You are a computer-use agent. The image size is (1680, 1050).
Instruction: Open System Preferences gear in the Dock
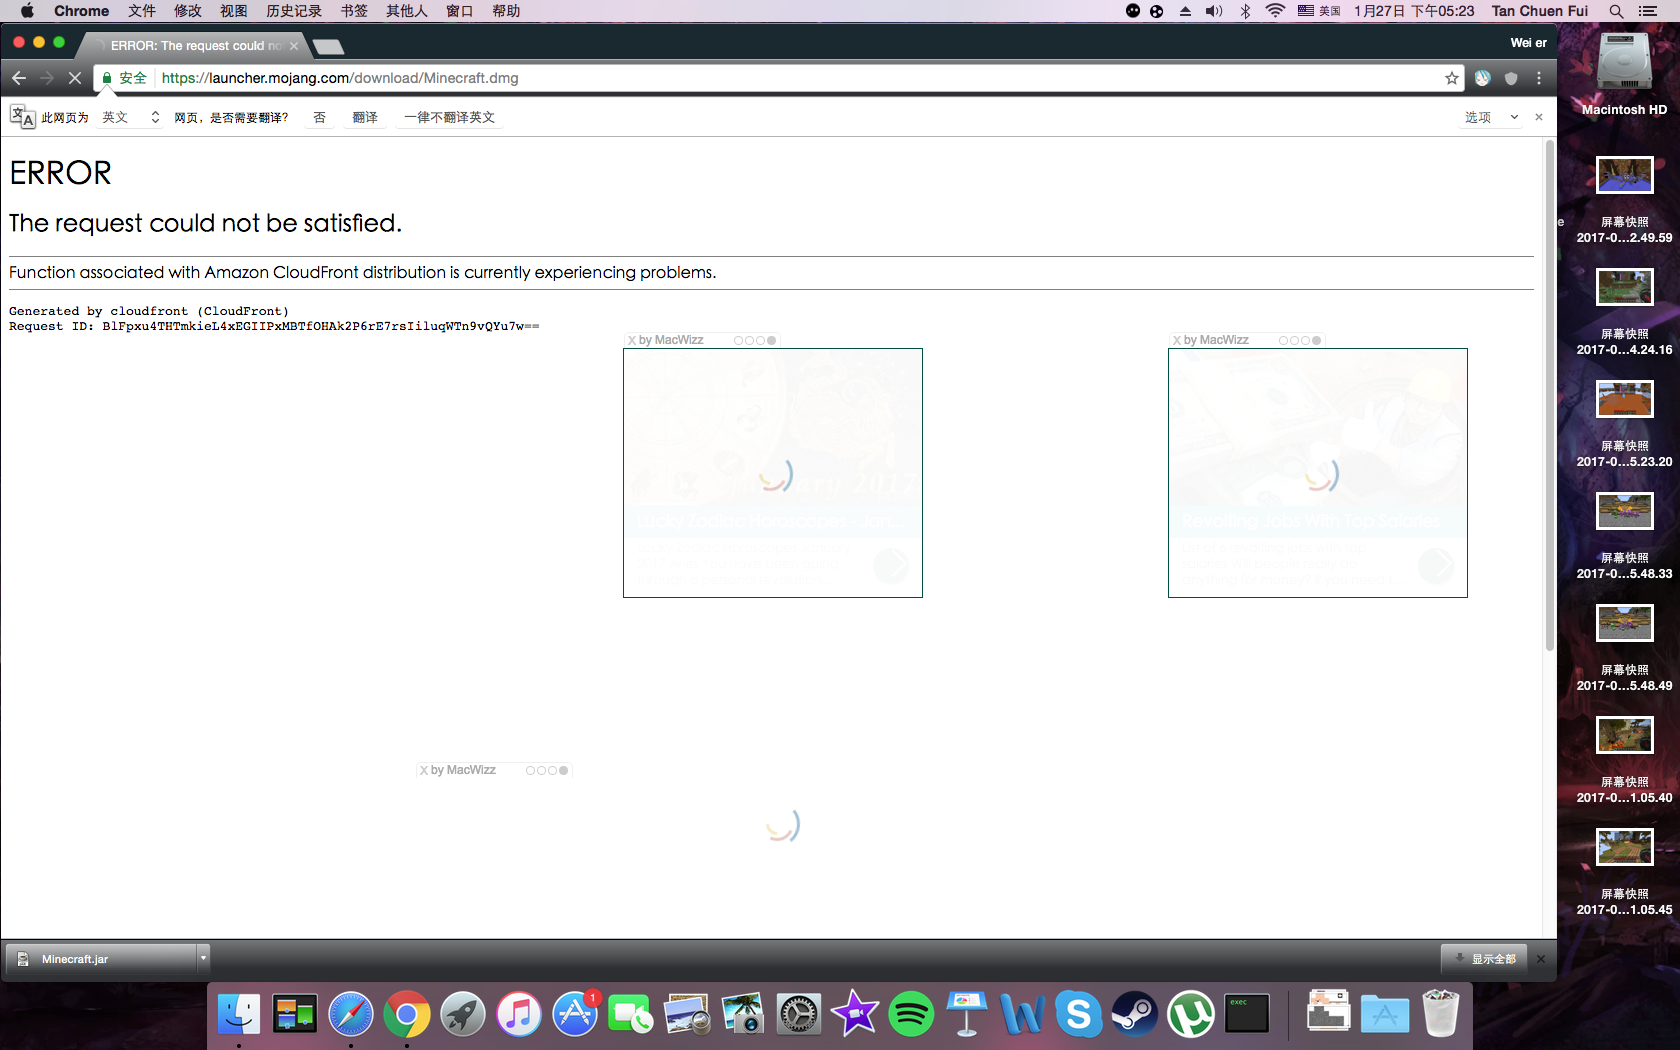(x=799, y=1015)
